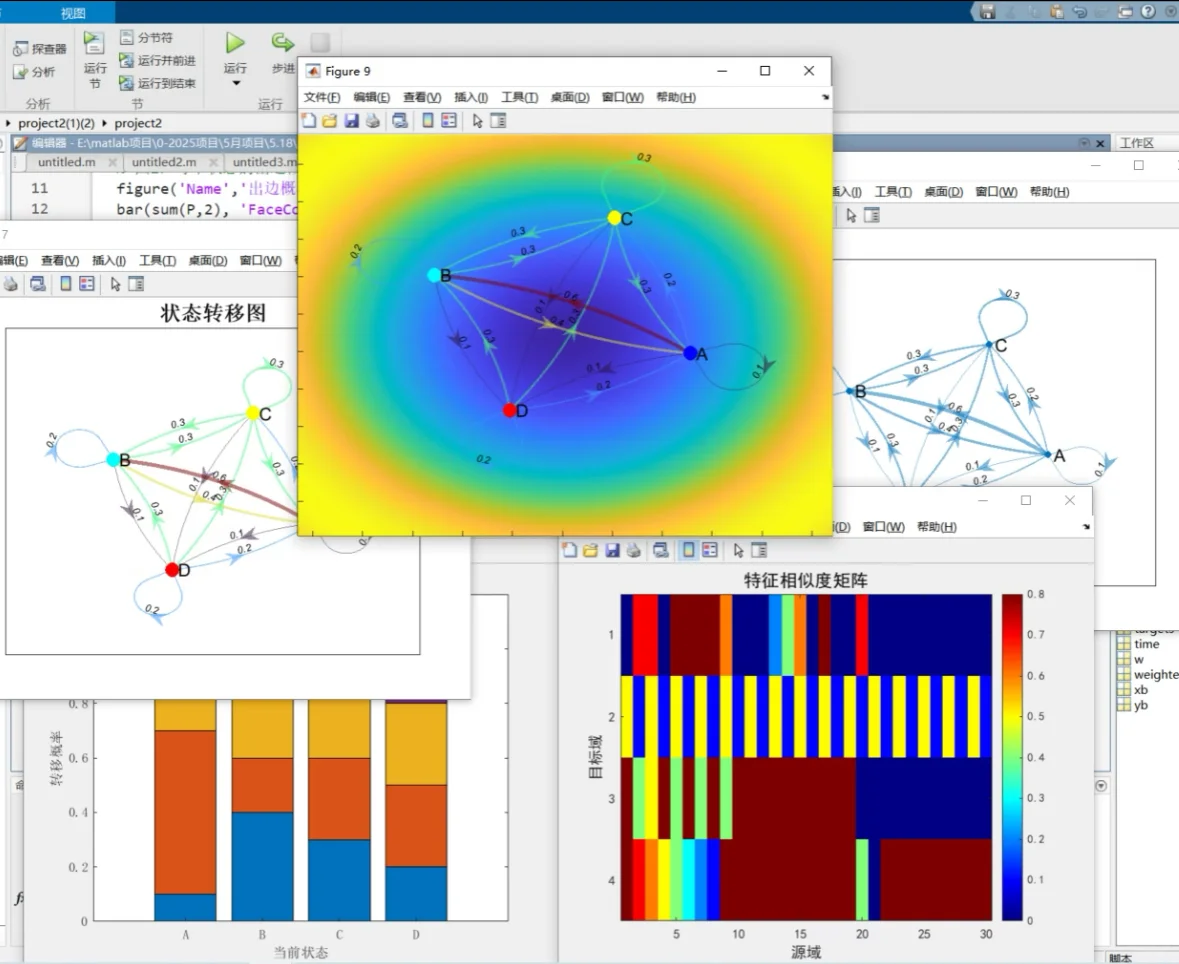
Task: Click Edit Plot arrow in heatmap figure toolbar
Action: (x=738, y=550)
